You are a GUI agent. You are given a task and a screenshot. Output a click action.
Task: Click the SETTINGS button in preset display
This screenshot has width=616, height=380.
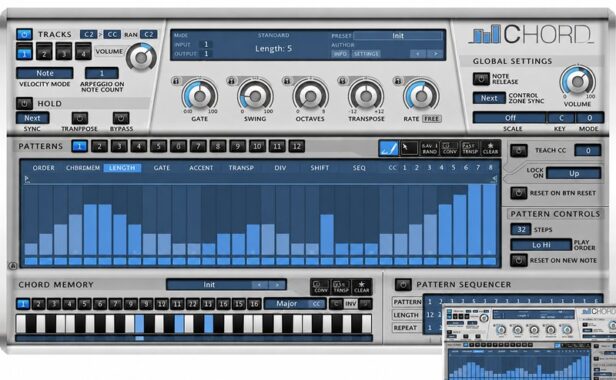(x=366, y=54)
